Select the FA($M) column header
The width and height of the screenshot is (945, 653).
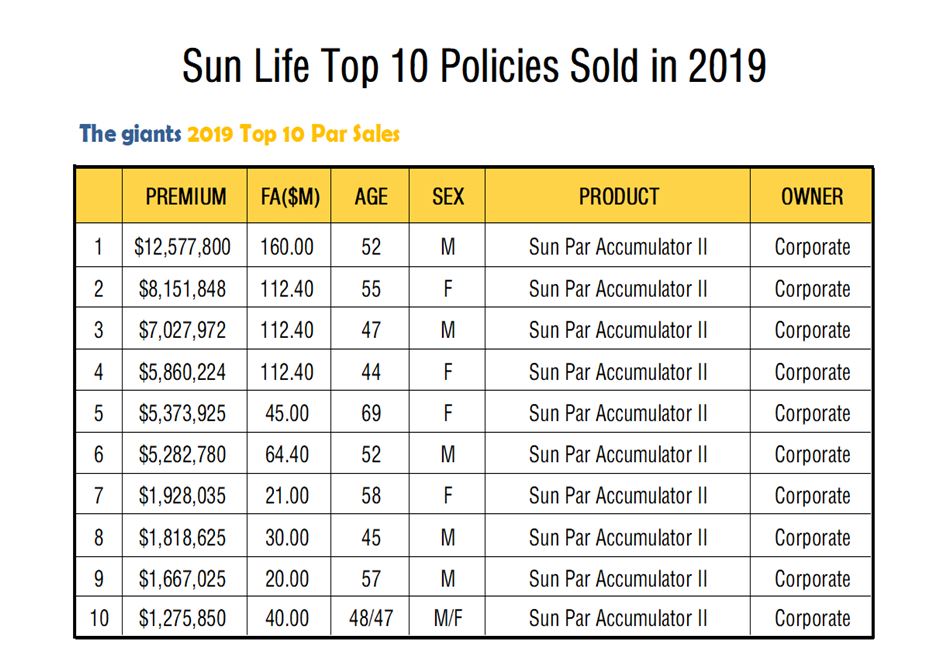pyautogui.click(x=288, y=196)
